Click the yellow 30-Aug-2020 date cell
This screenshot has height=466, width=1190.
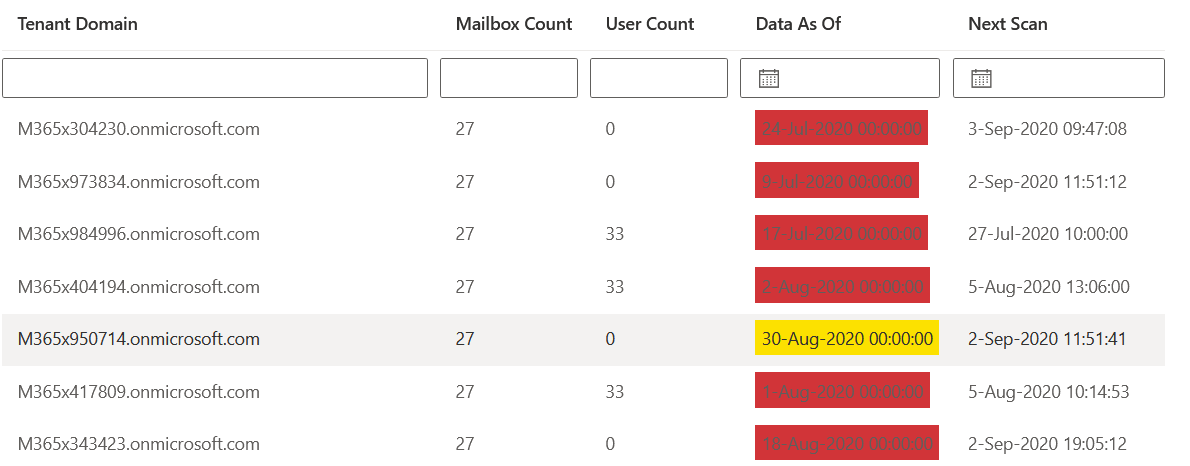coord(847,339)
